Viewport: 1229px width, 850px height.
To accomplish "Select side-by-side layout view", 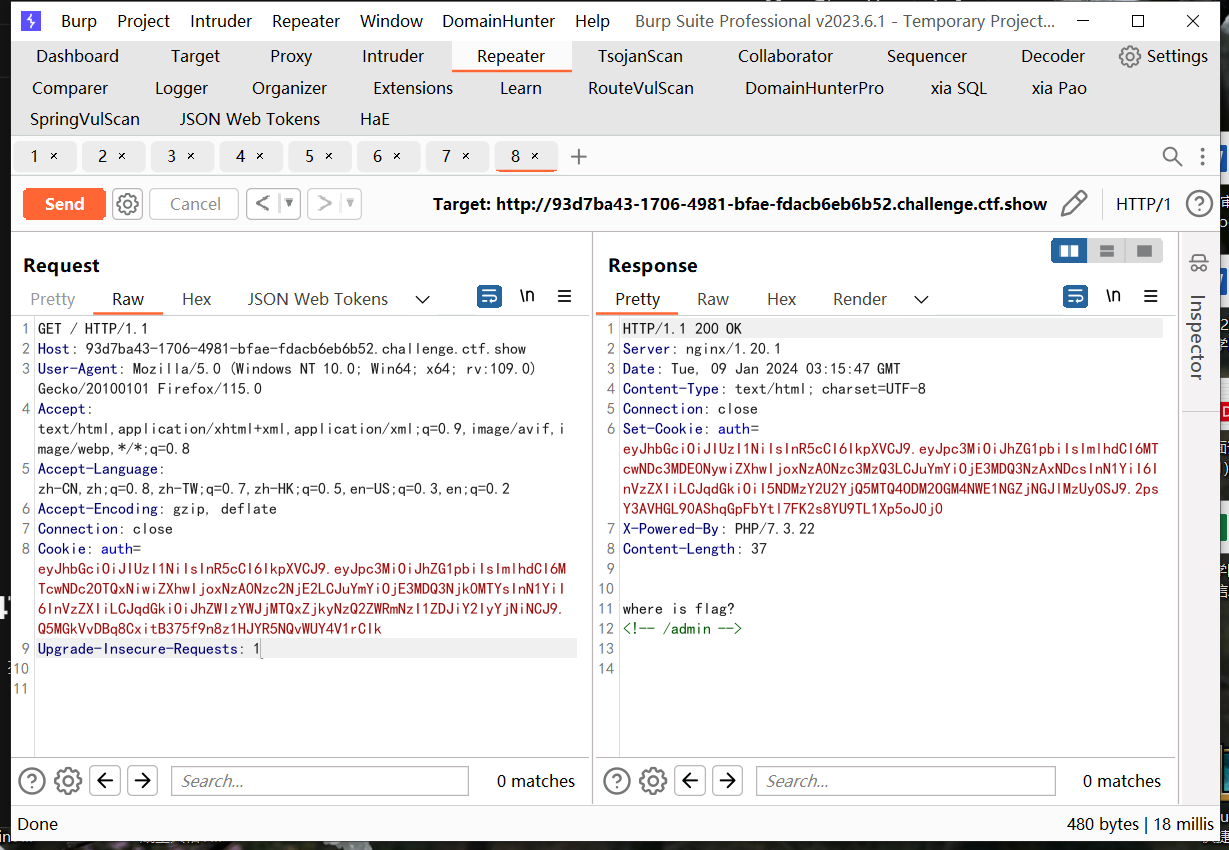I will (1069, 250).
